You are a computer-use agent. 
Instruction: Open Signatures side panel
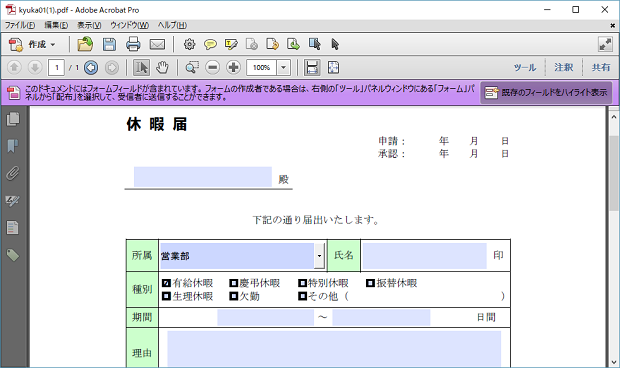coord(13,200)
